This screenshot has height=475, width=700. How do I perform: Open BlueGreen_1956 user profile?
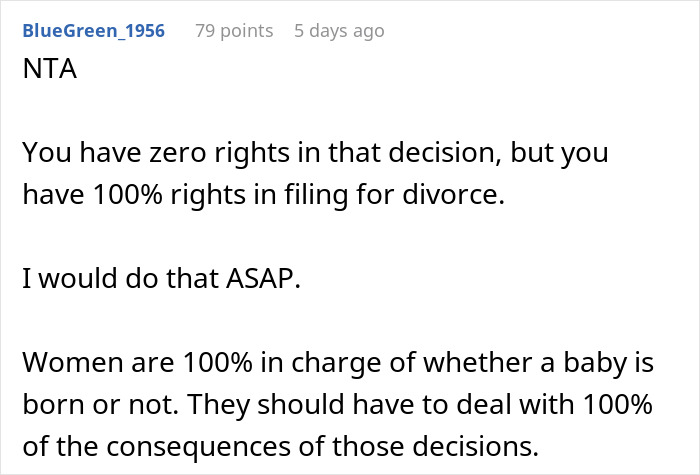[x=94, y=31]
